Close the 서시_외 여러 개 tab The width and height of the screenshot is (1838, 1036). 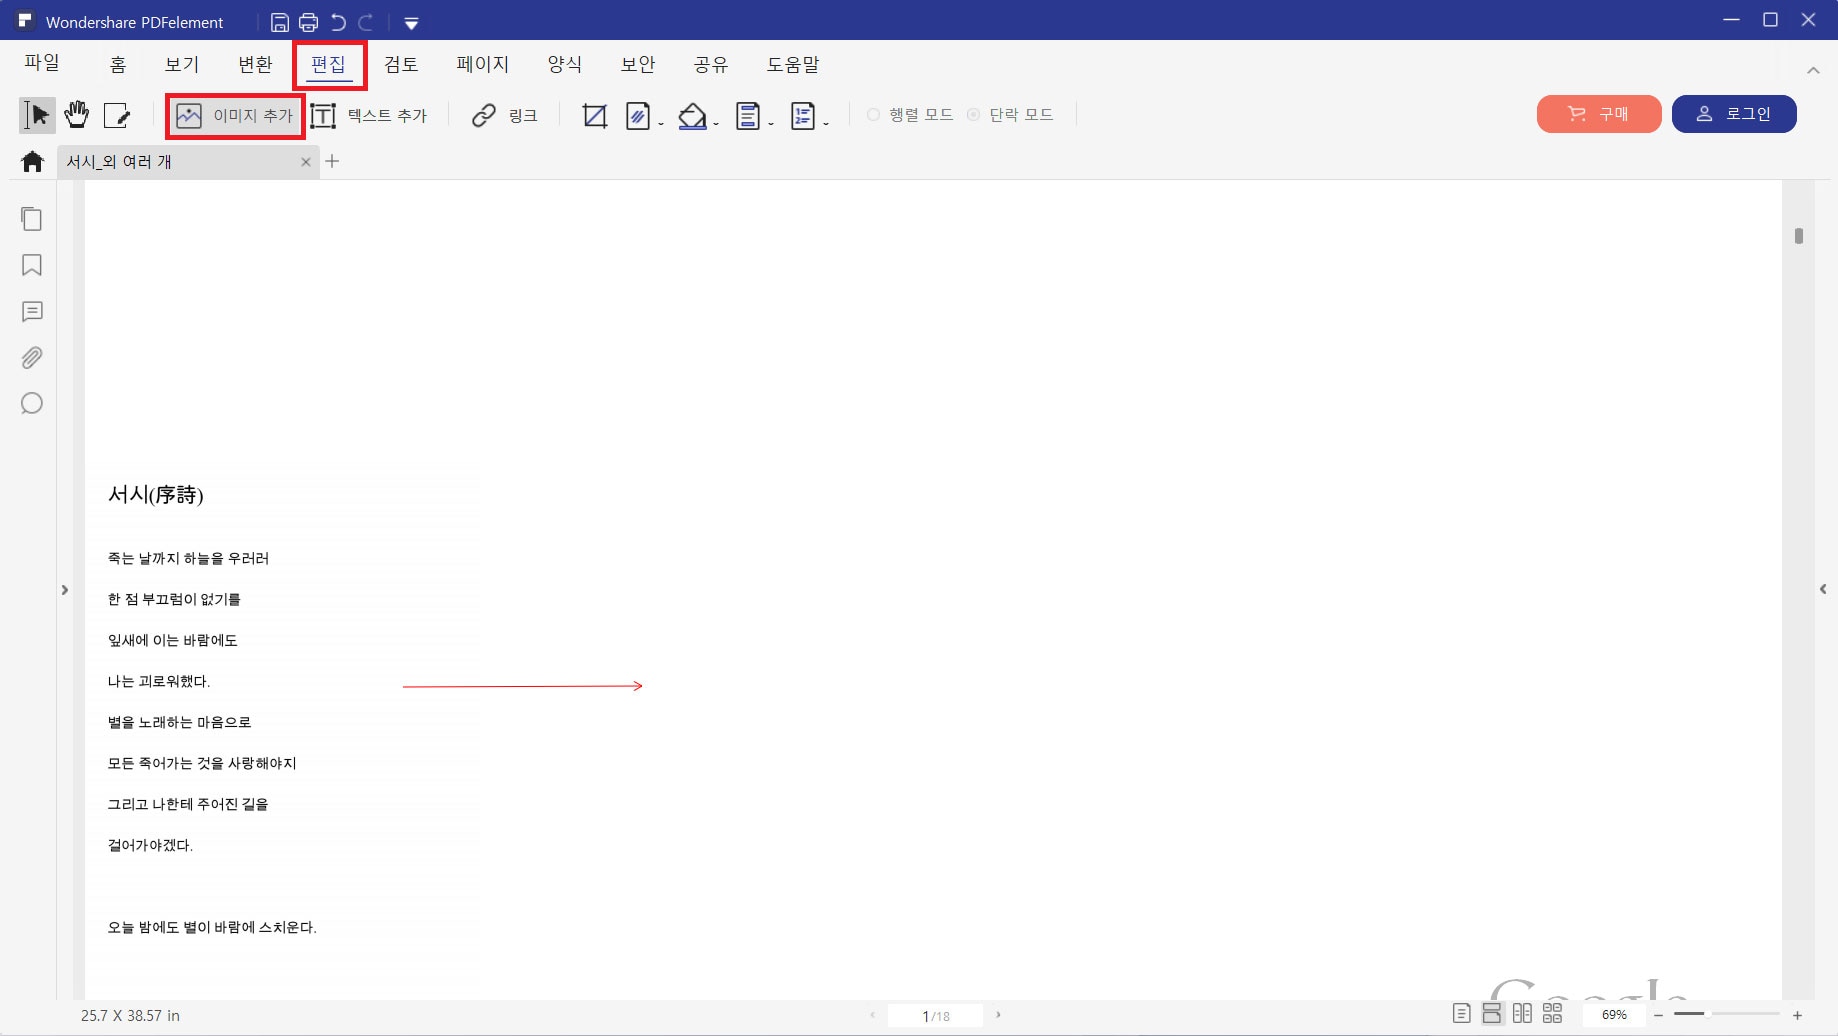306,162
